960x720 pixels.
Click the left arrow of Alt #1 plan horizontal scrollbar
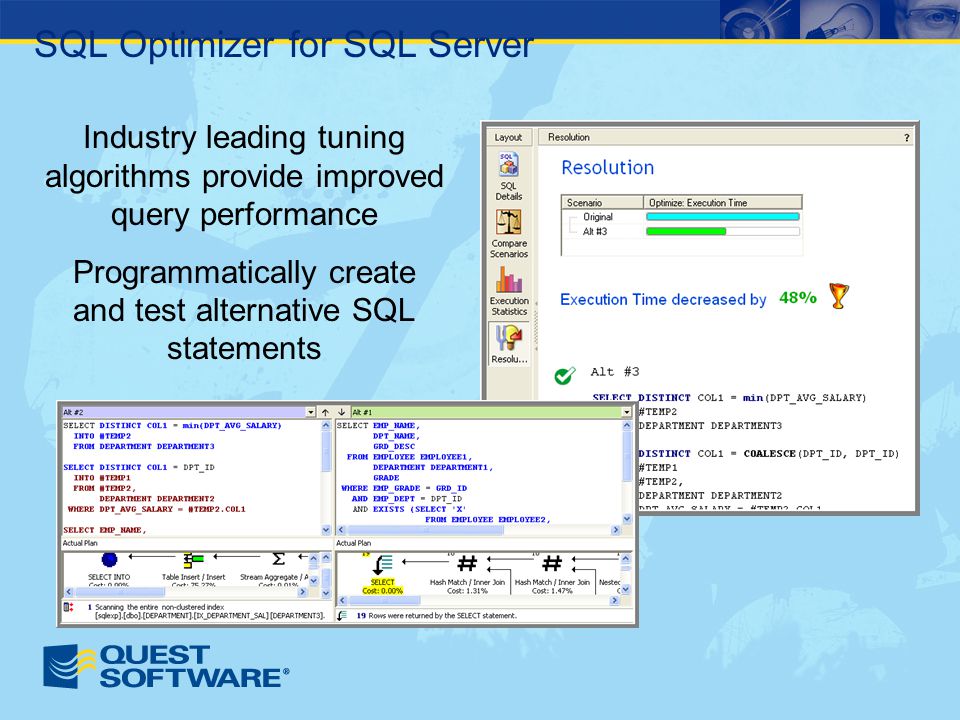[x=342, y=601]
